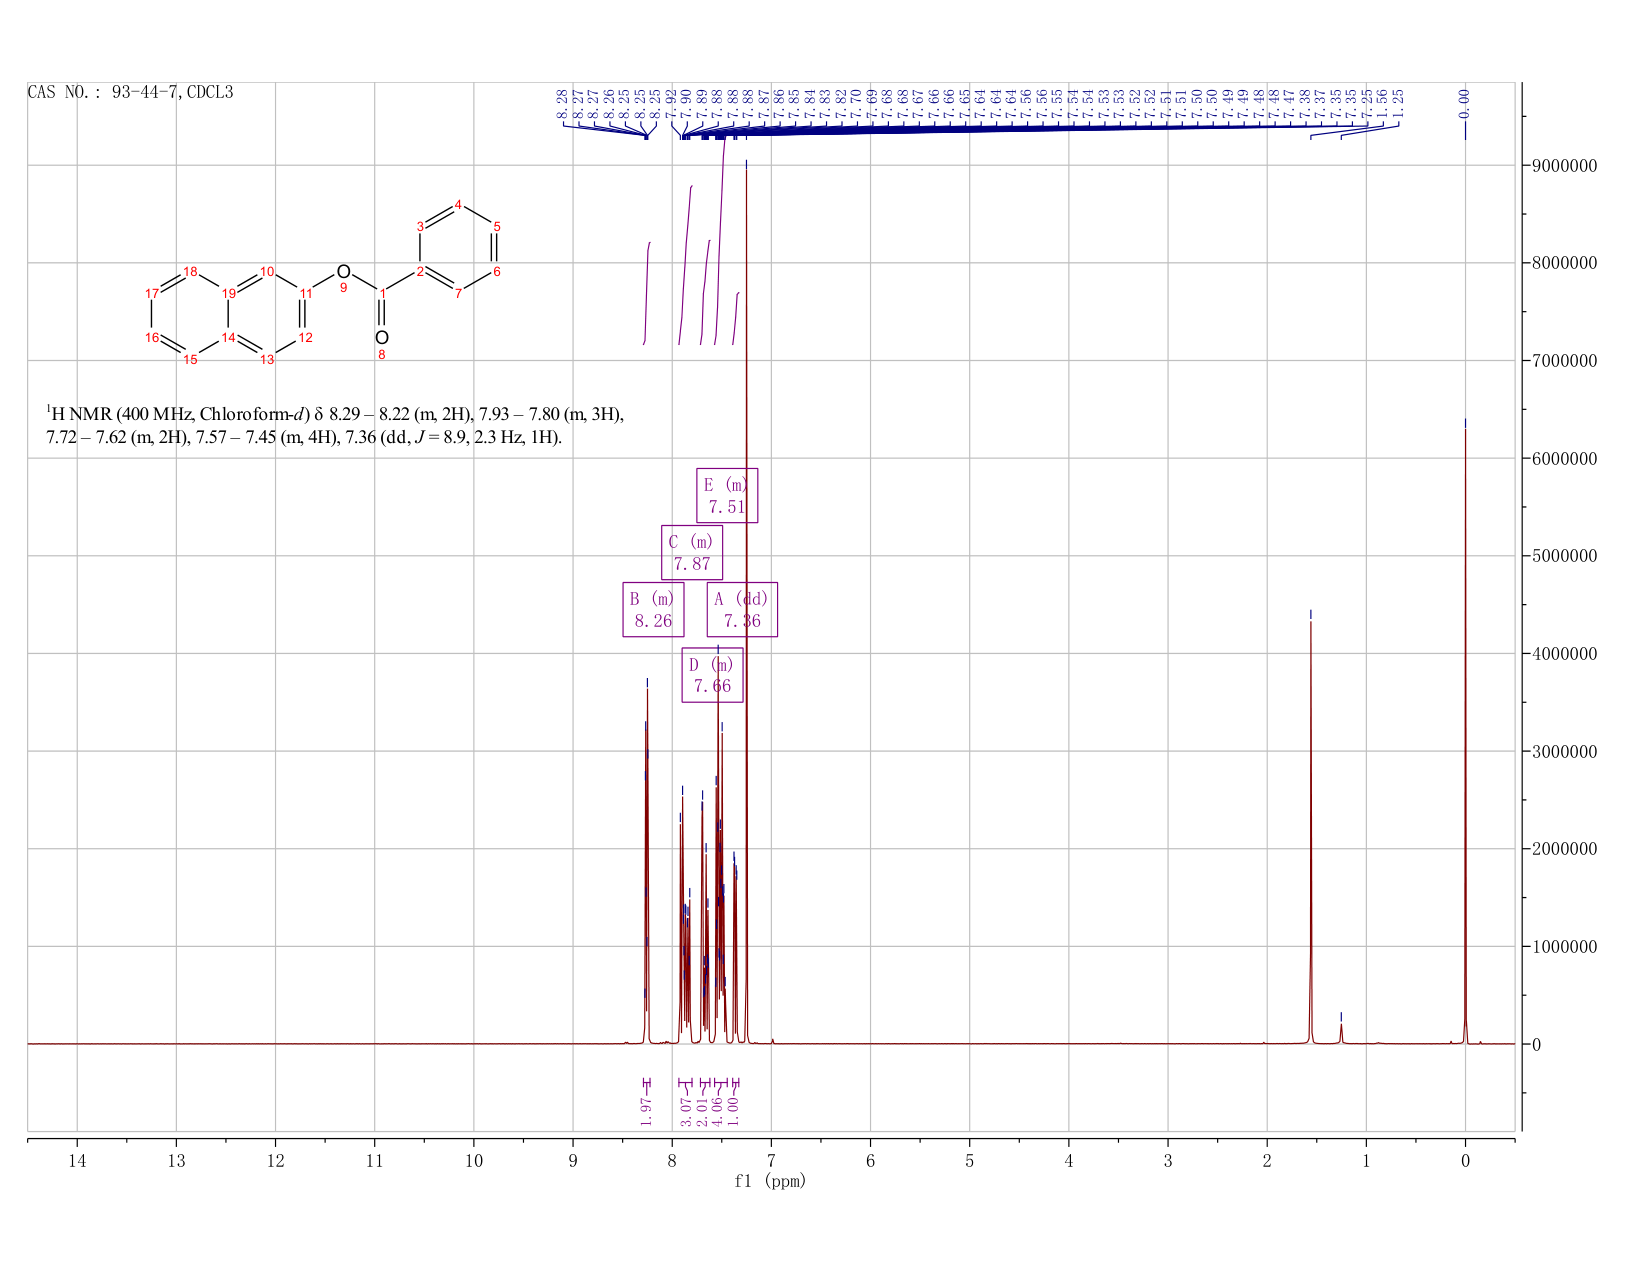The image size is (1650, 1275).
Task: Click atom label 6 on phenyl ring
Action: [496, 271]
